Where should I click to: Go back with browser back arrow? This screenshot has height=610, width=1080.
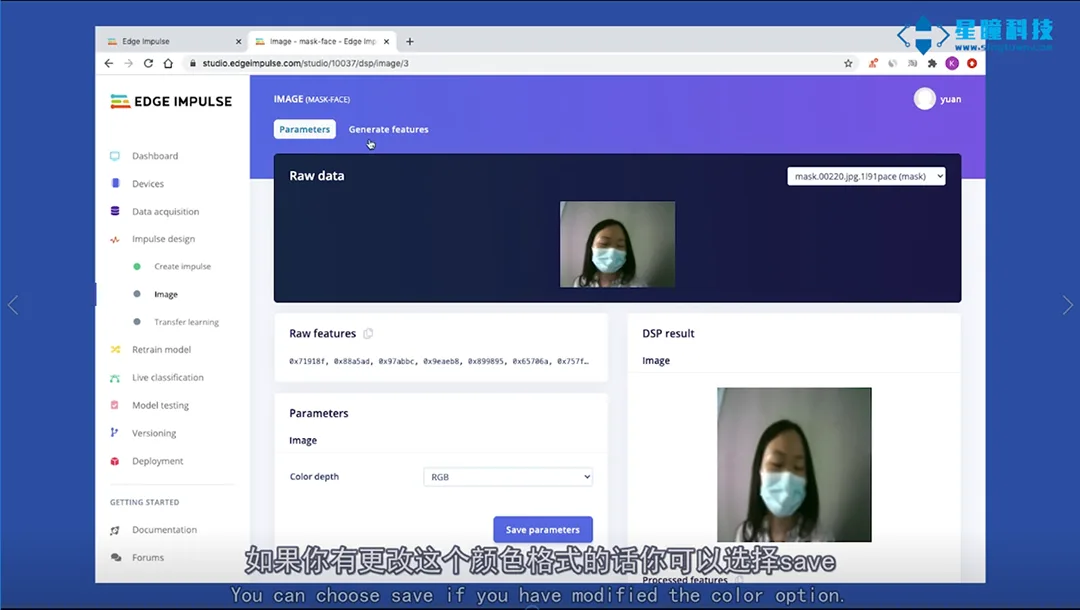pyautogui.click(x=109, y=63)
